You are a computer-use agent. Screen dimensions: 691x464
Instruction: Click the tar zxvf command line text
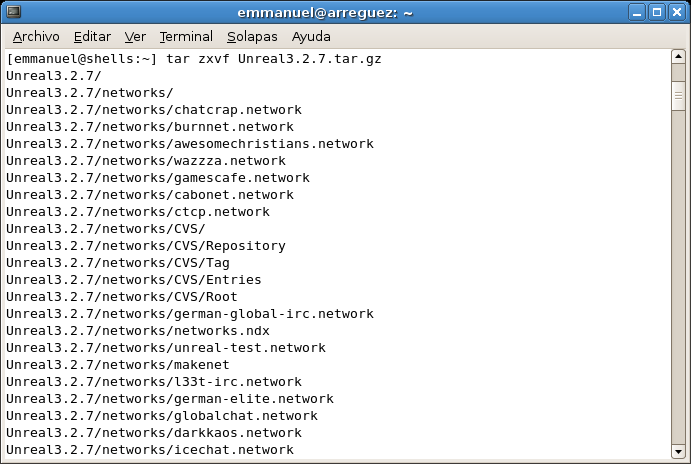coord(274,59)
